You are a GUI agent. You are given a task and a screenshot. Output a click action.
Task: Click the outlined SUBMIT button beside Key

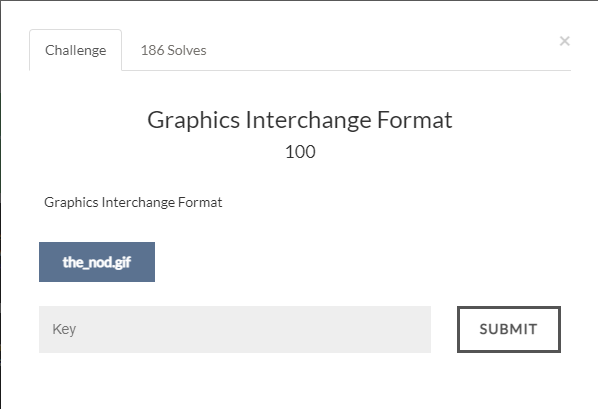pyautogui.click(x=509, y=329)
